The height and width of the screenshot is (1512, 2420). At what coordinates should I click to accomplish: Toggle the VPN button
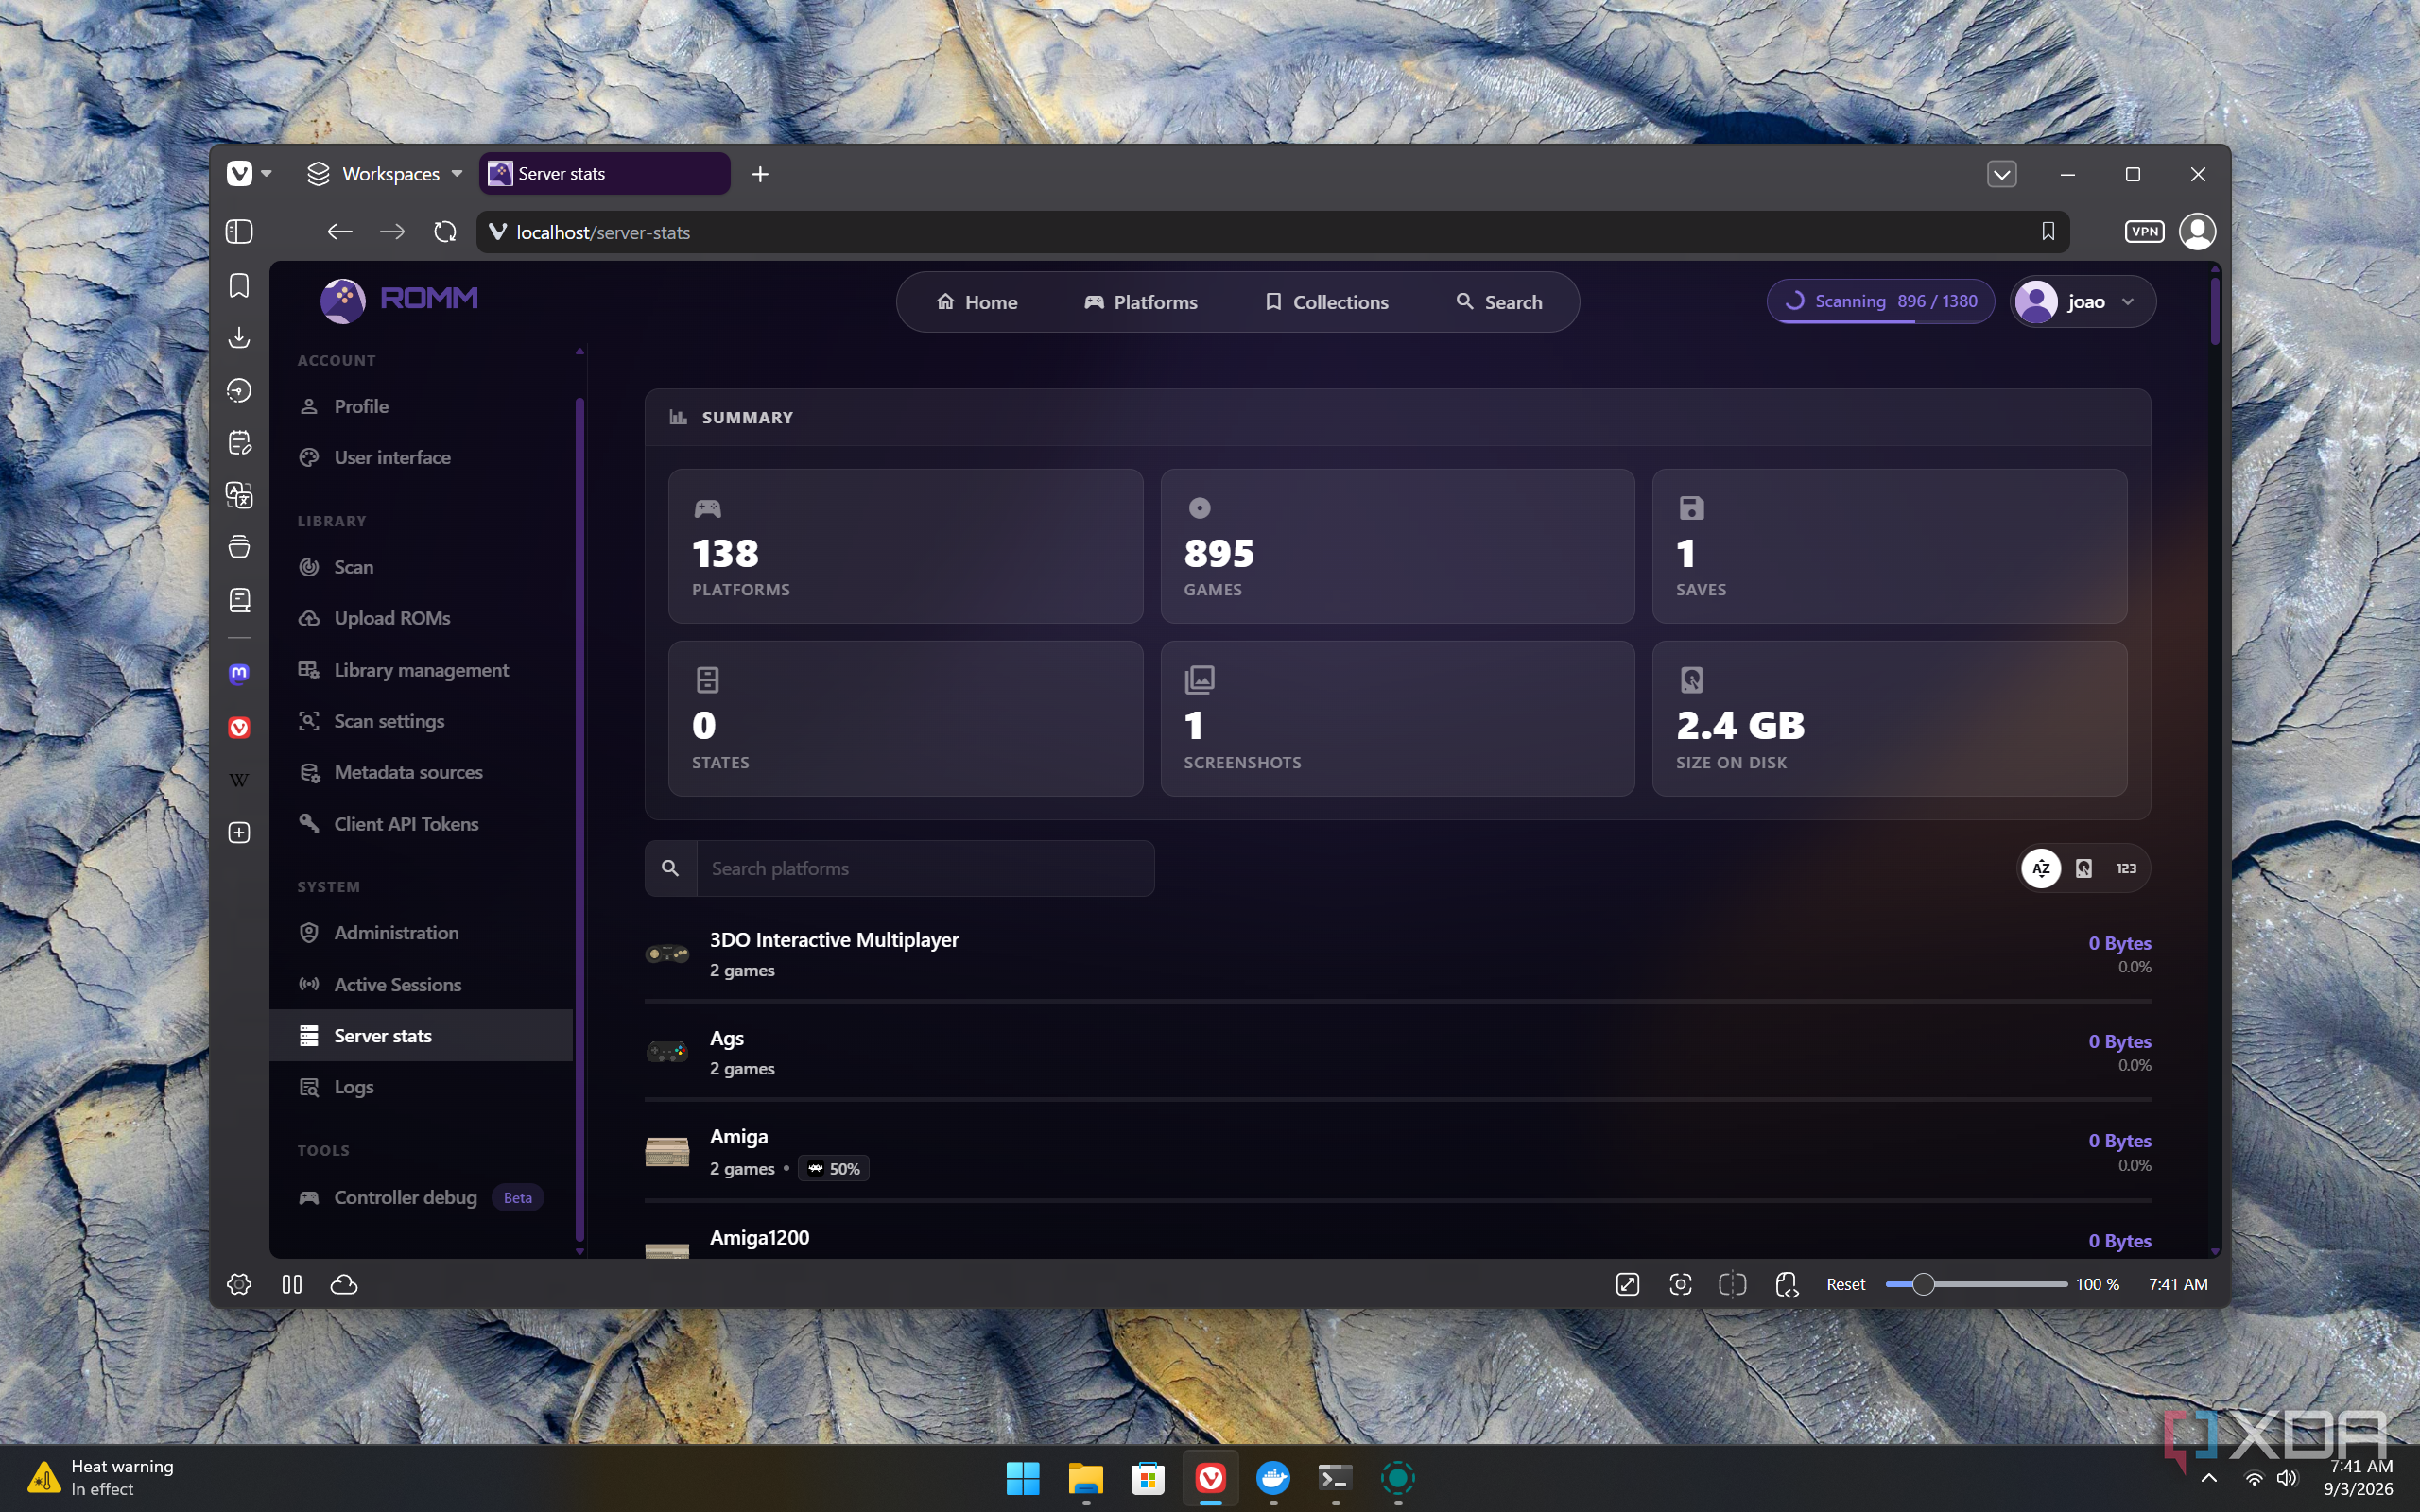tap(2144, 232)
